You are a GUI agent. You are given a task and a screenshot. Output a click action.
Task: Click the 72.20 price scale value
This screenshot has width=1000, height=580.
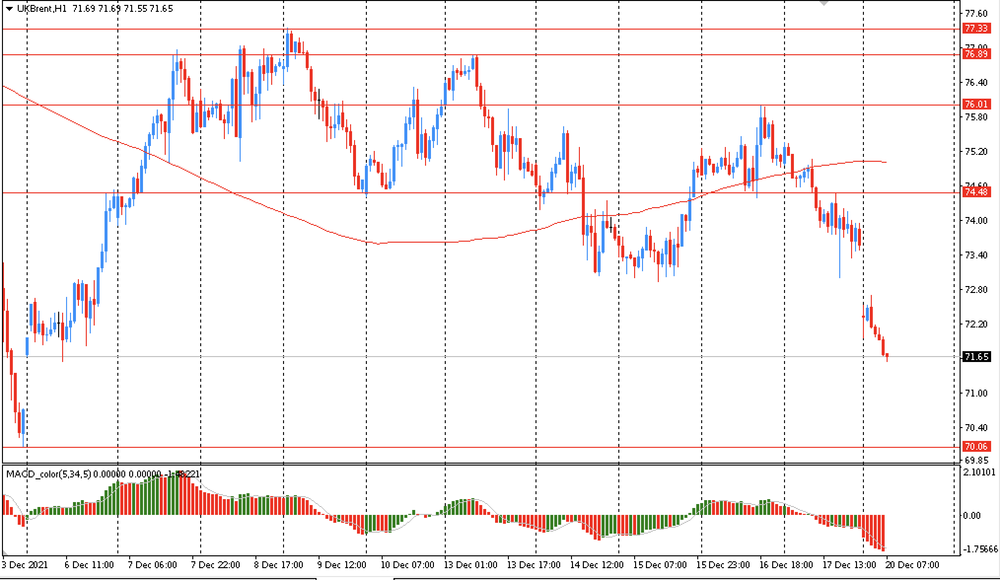coord(976,323)
